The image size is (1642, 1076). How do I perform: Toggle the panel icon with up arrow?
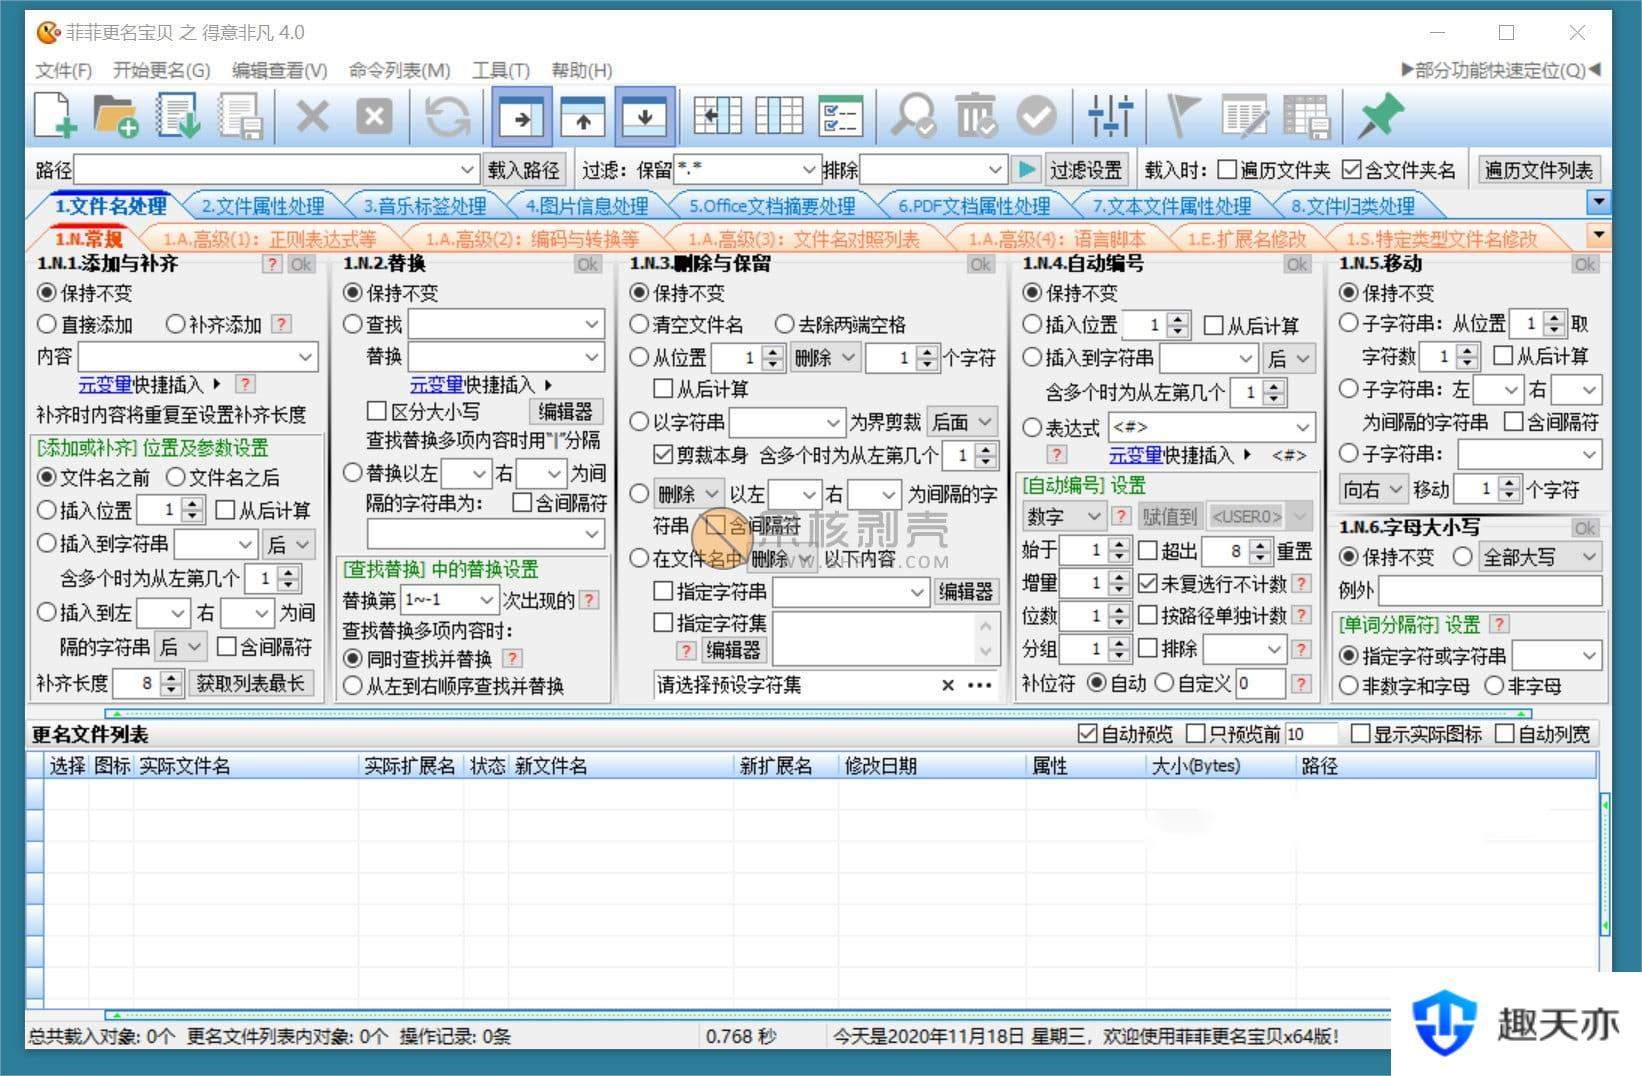click(x=583, y=117)
